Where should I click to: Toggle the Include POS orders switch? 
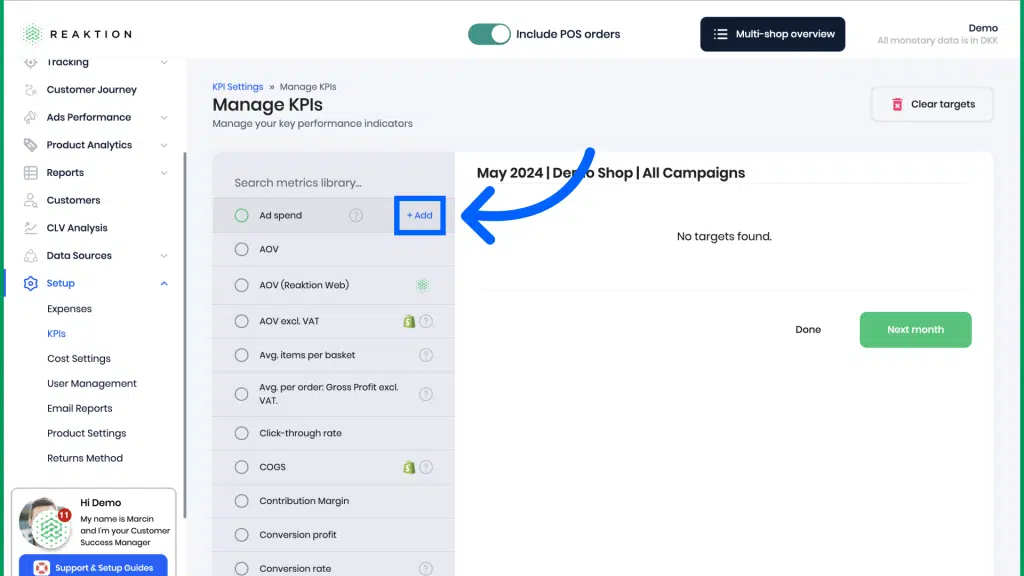[x=489, y=34]
